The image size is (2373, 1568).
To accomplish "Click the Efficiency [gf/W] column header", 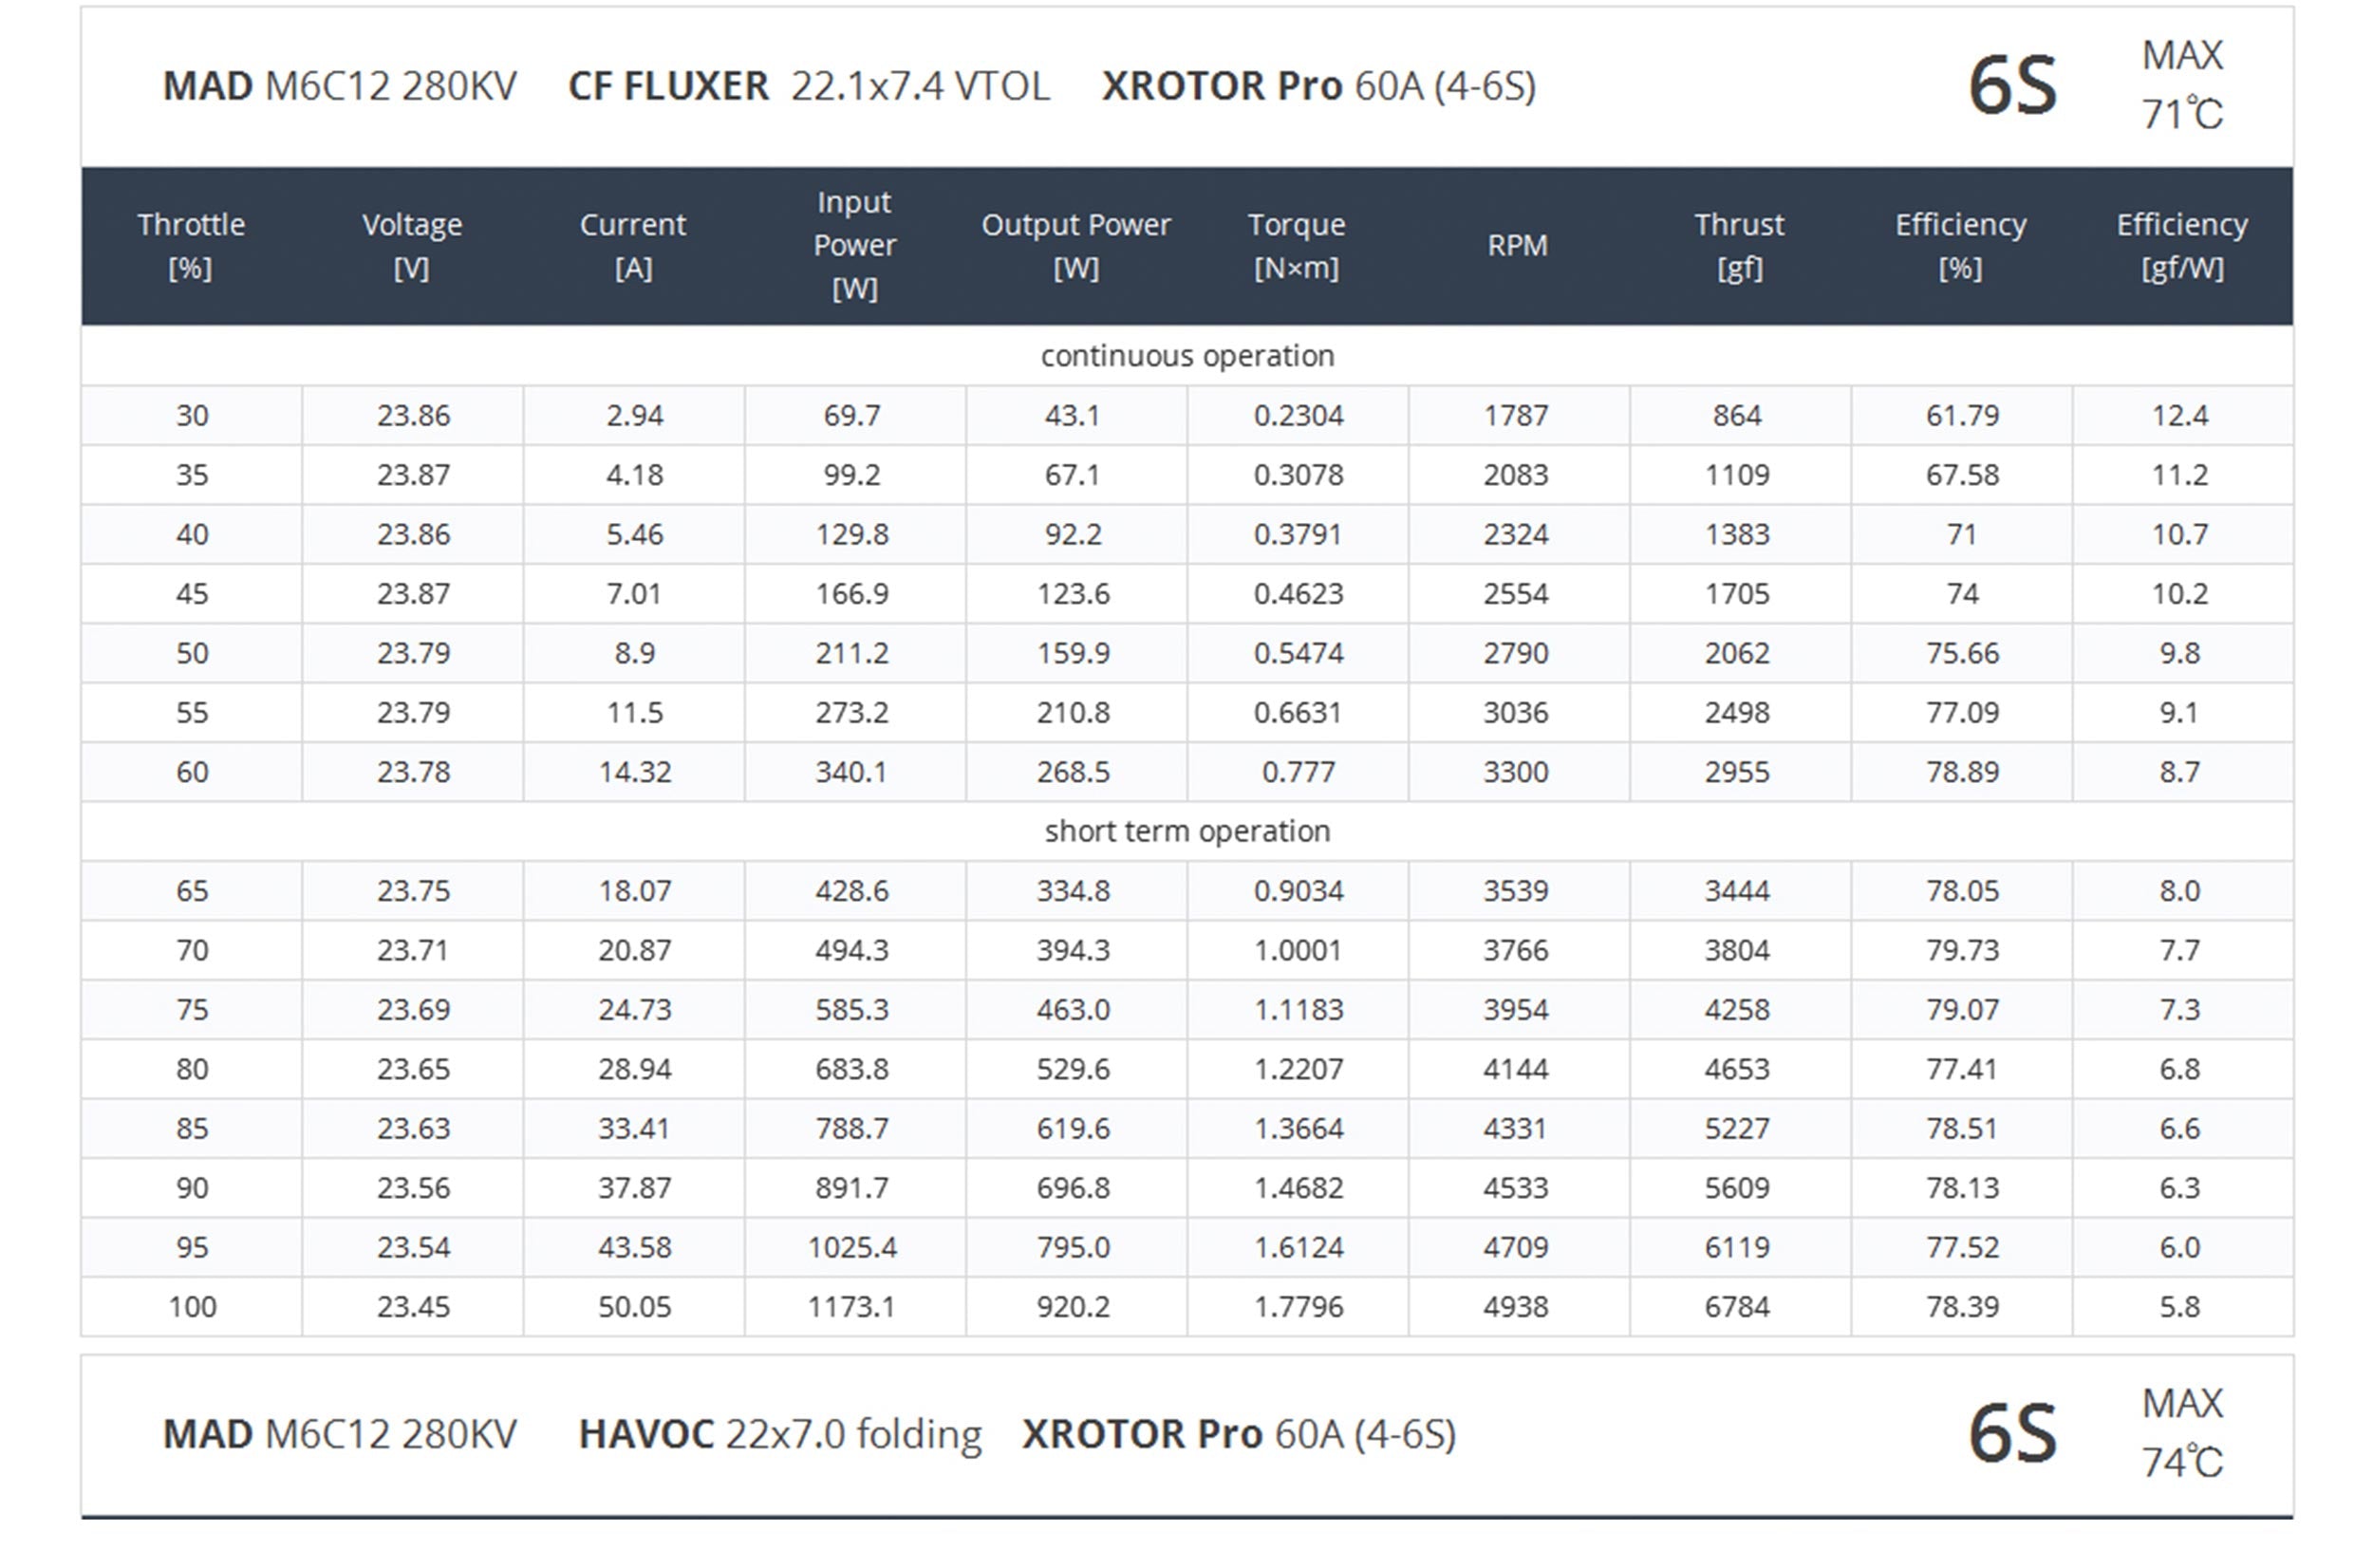I will click(x=2182, y=246).
